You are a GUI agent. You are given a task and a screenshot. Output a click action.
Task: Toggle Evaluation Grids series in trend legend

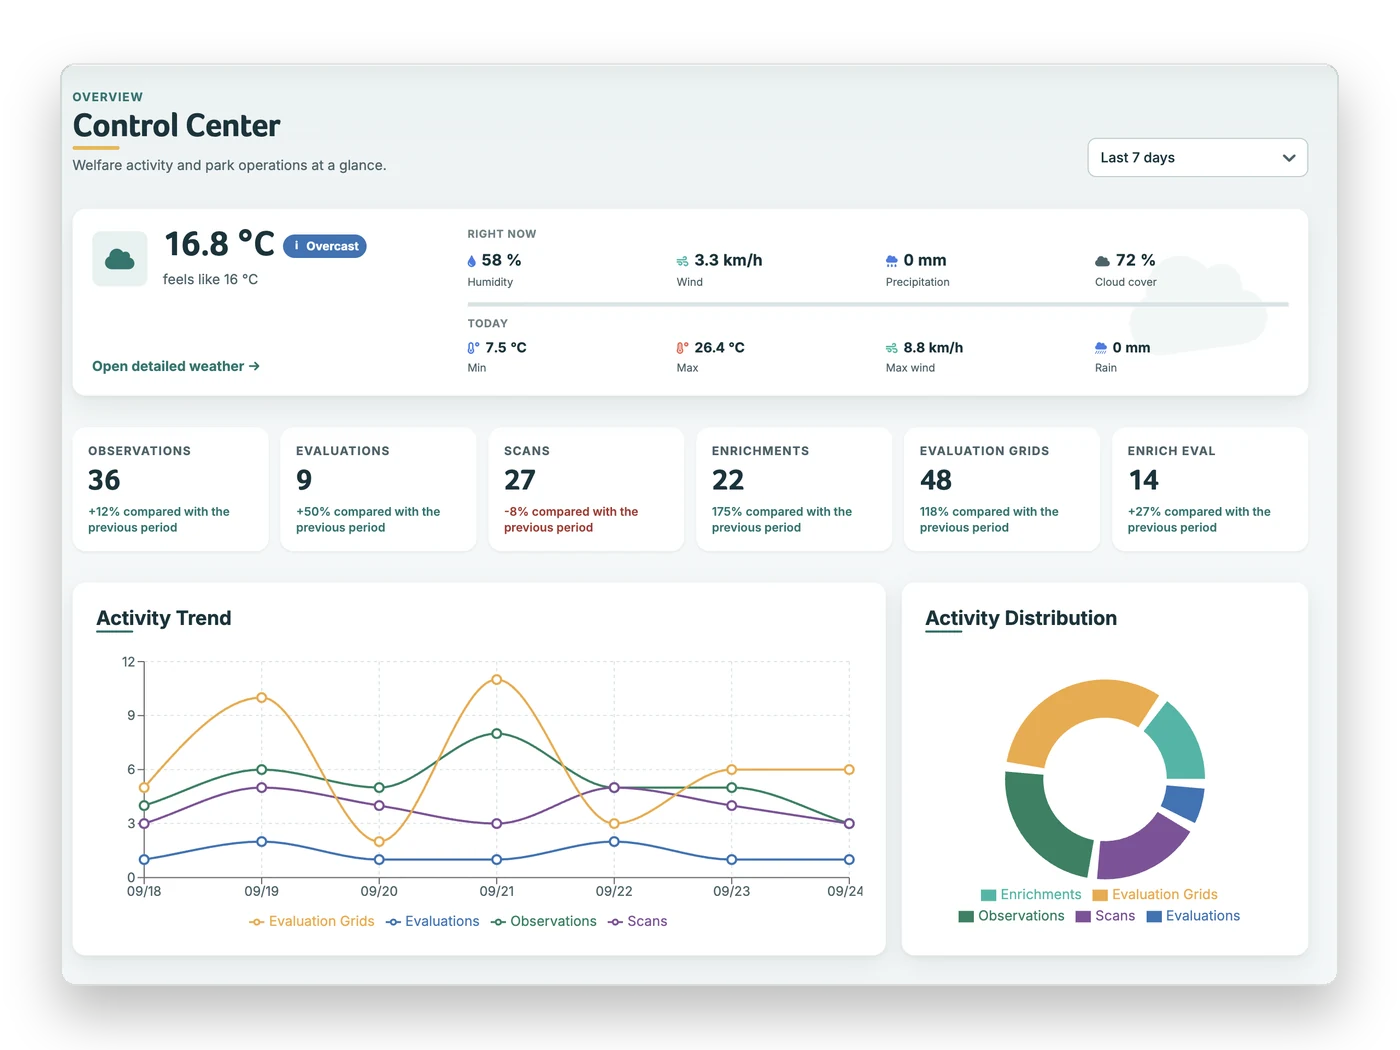tap(311, 921)
